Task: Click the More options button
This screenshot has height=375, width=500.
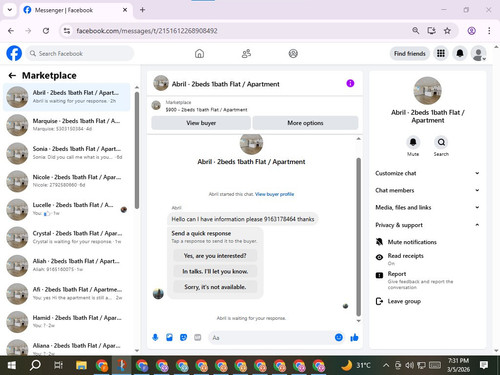Action: point(305,123)
